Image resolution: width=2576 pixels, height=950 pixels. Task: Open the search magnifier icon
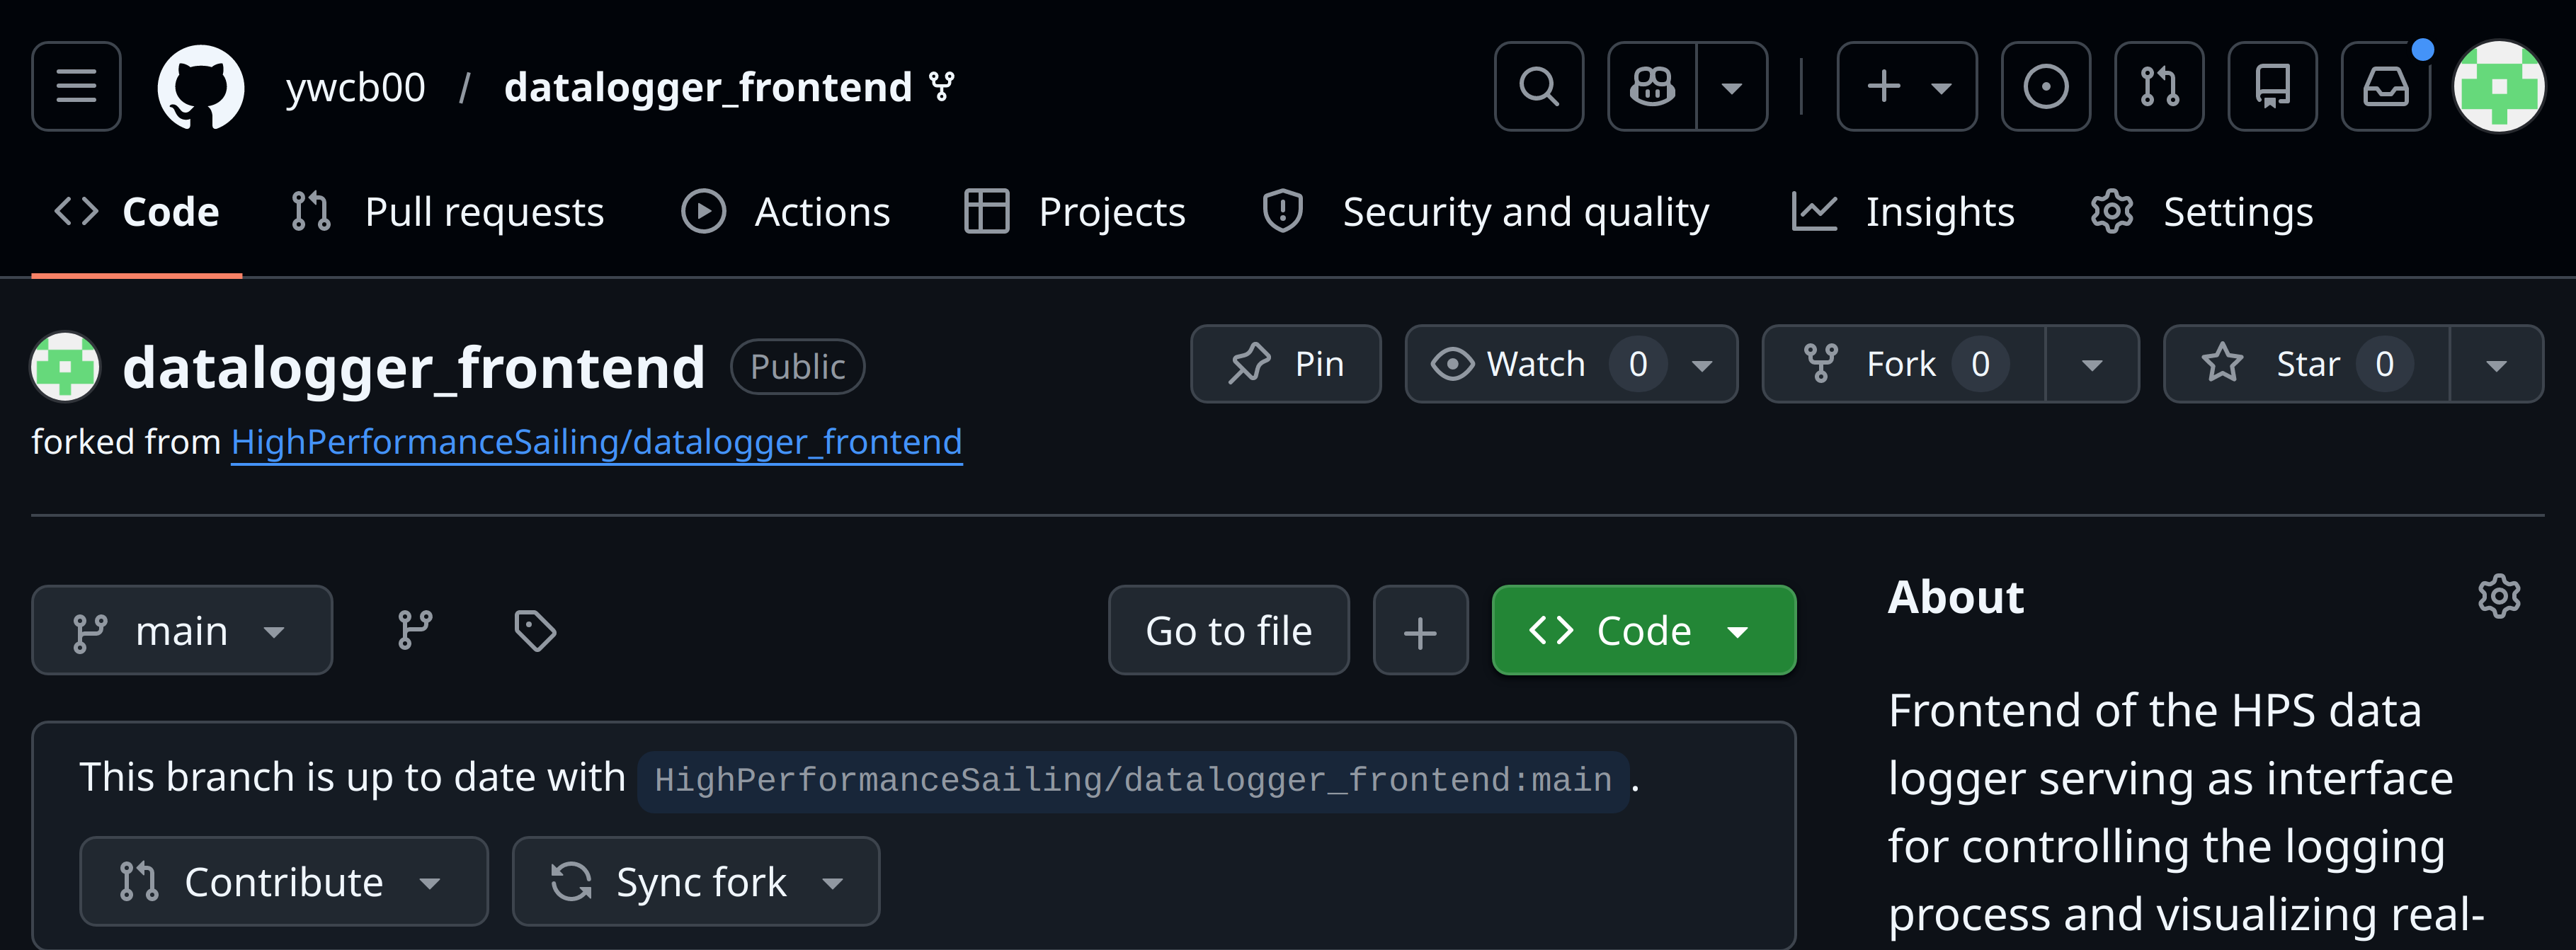click(1538, 86)
